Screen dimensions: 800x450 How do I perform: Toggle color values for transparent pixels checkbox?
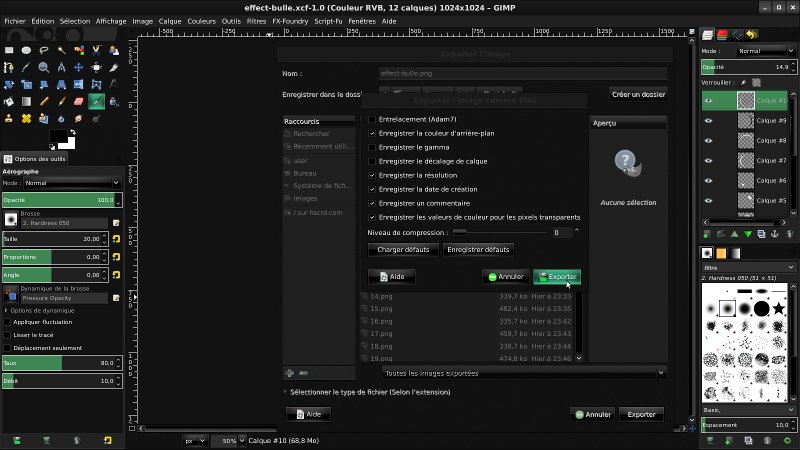372,217
